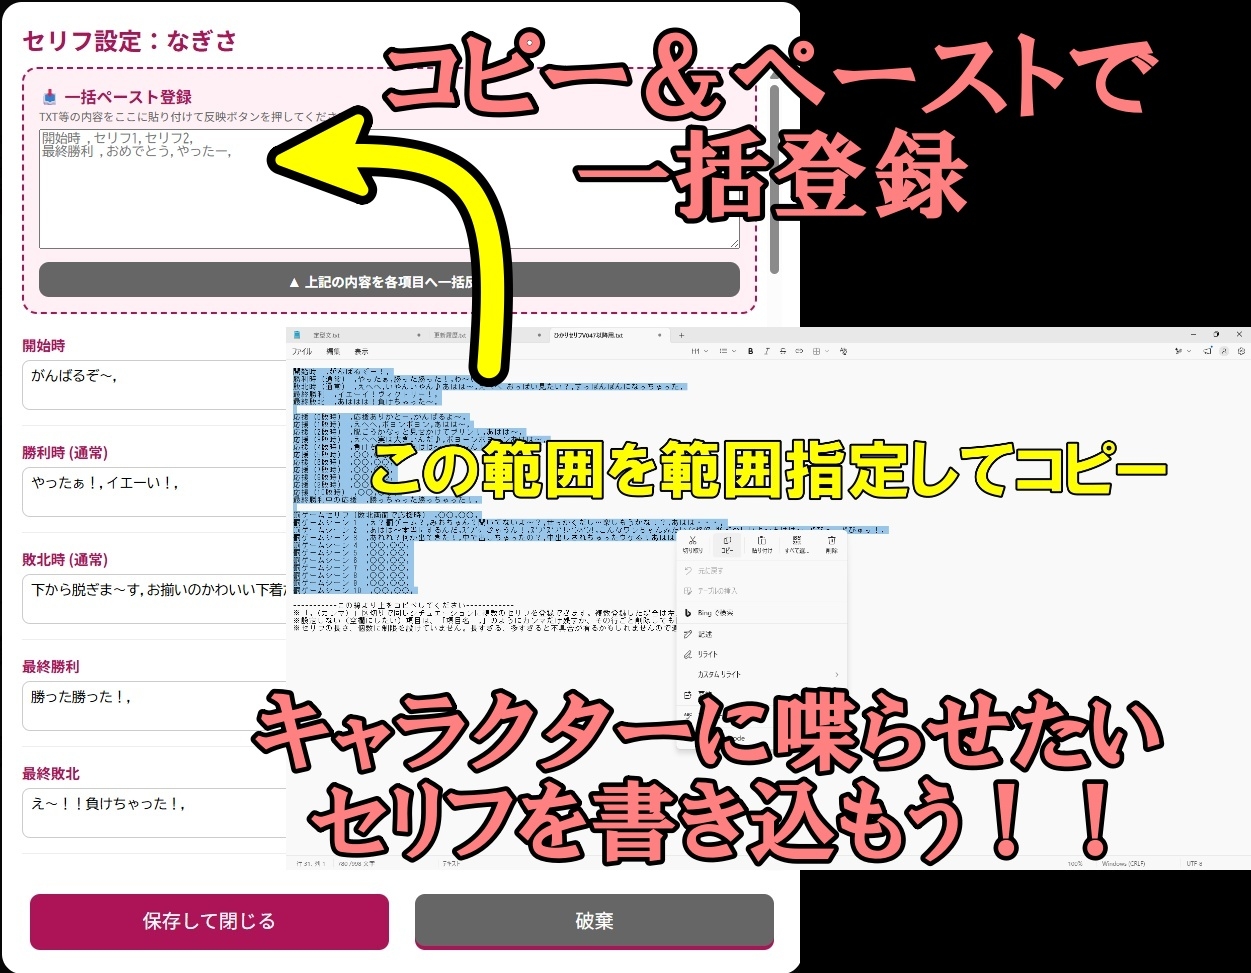Click 切り取り cut in context menu
The height and width of the screenshot is (973, 1251).
pyautogui.click(x=692, y=543)
